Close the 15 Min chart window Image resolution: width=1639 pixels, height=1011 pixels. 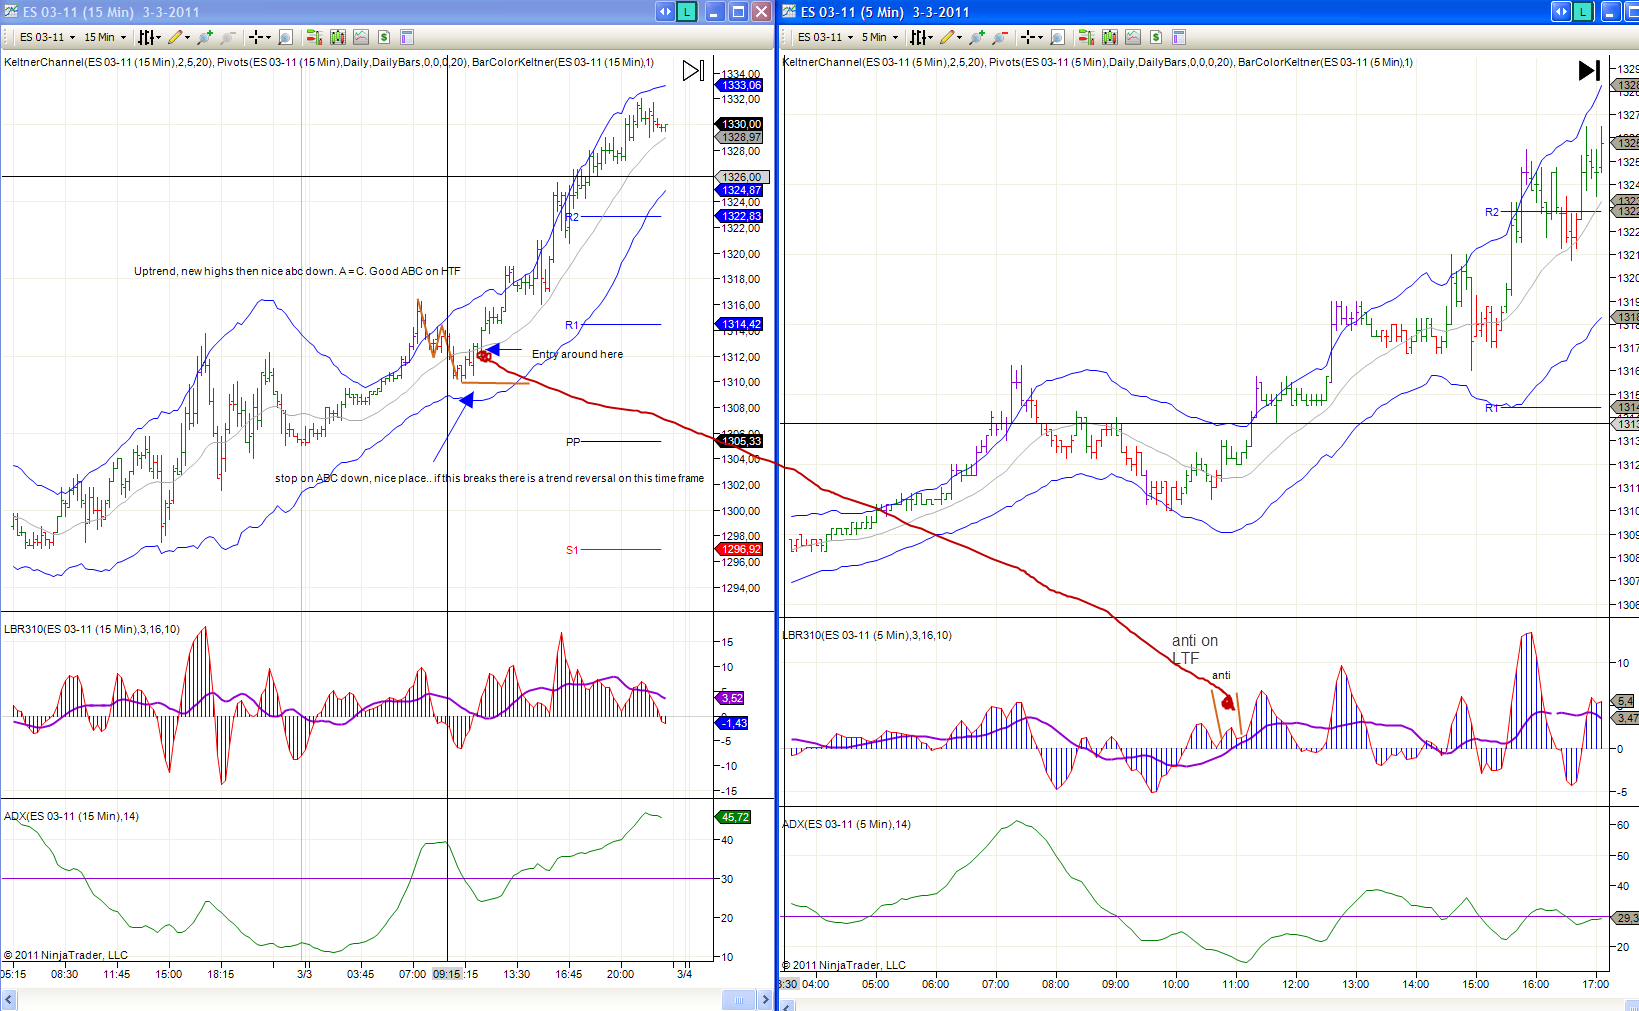coord(761,12)
